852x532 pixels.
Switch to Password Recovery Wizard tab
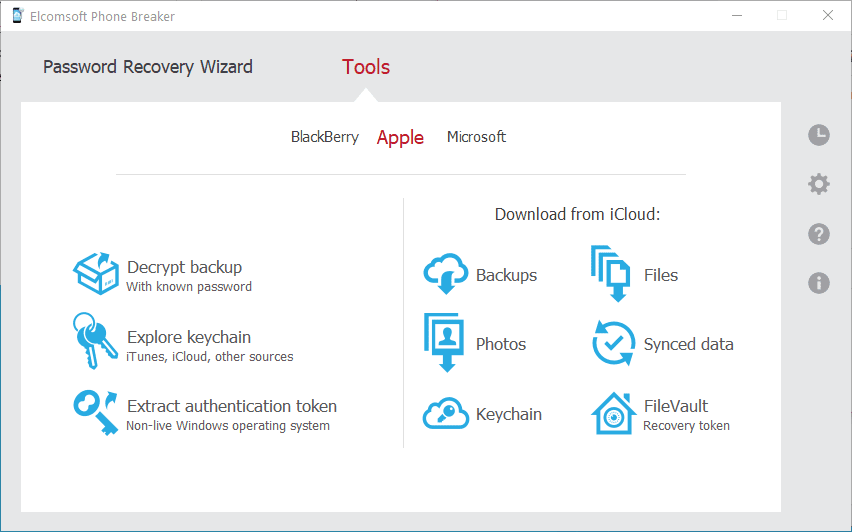point(148,67)
